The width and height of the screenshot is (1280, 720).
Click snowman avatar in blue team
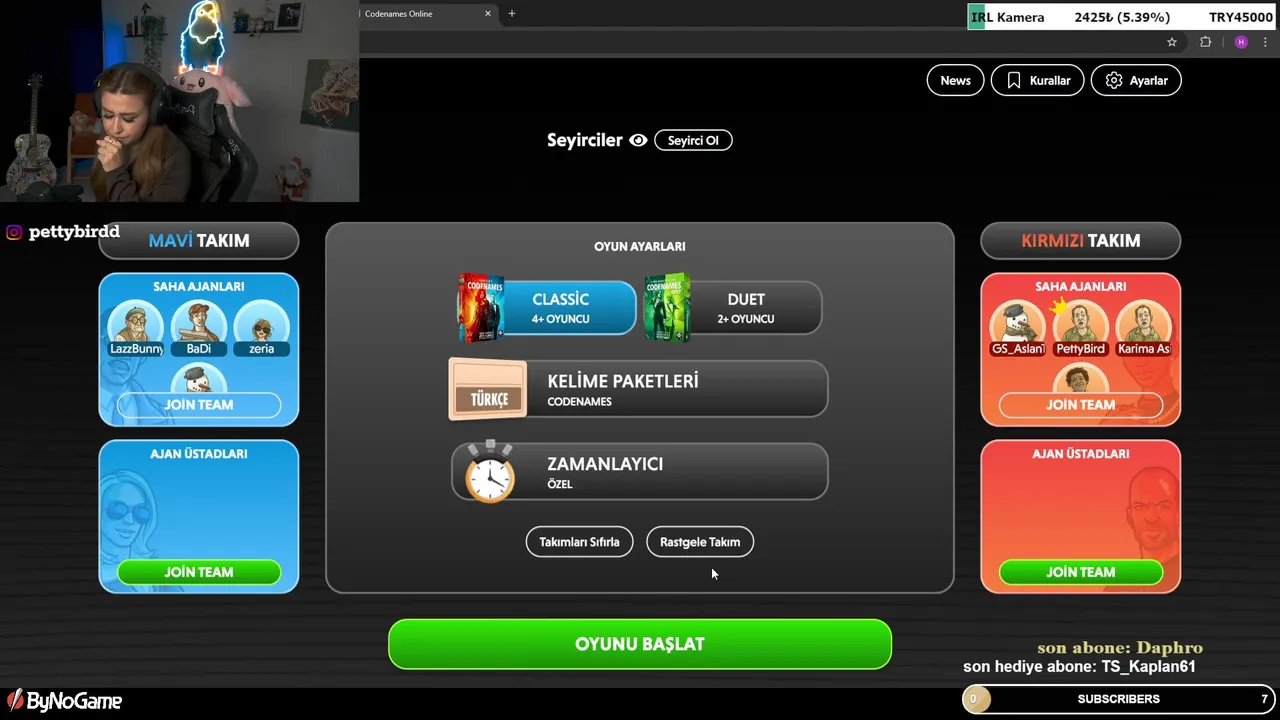coord(199,379)
